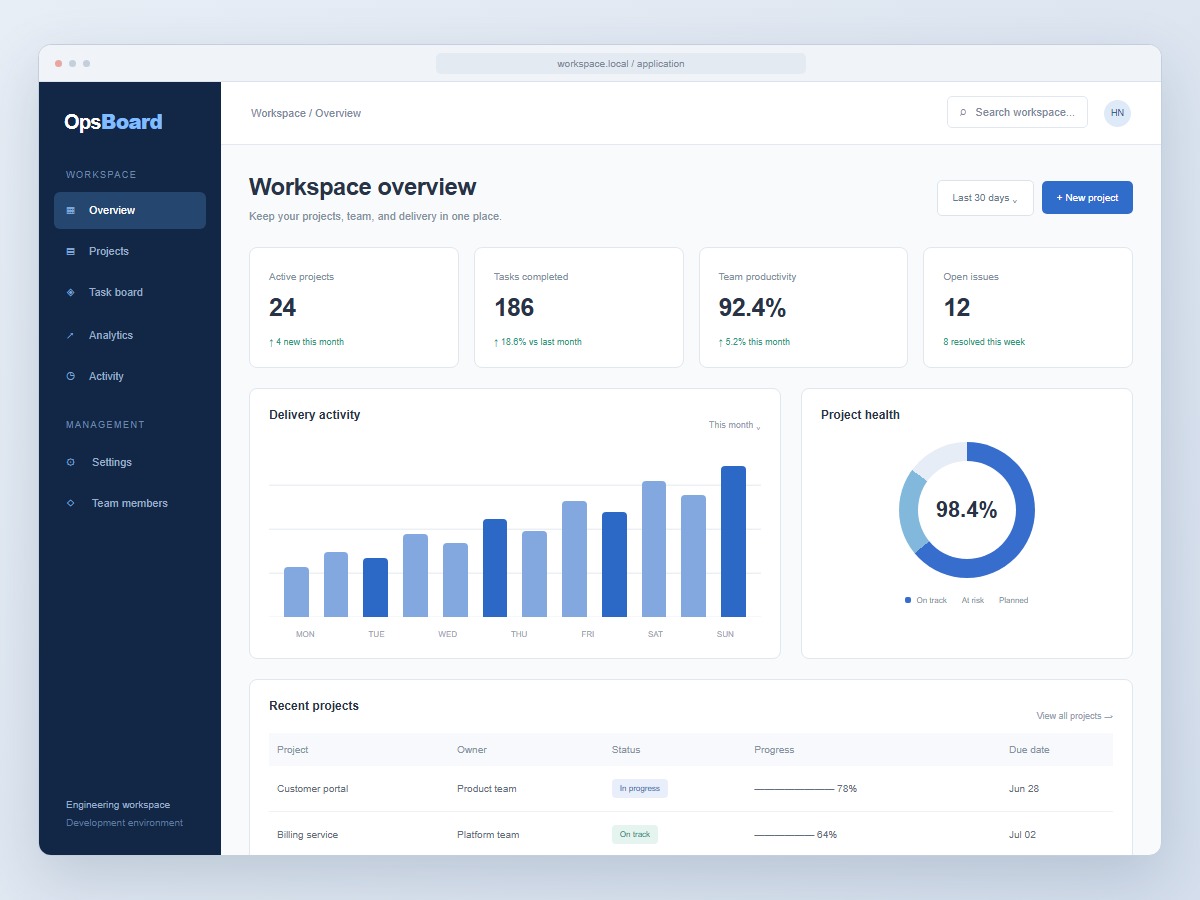Click the Recent projects heading

(314, 706)
